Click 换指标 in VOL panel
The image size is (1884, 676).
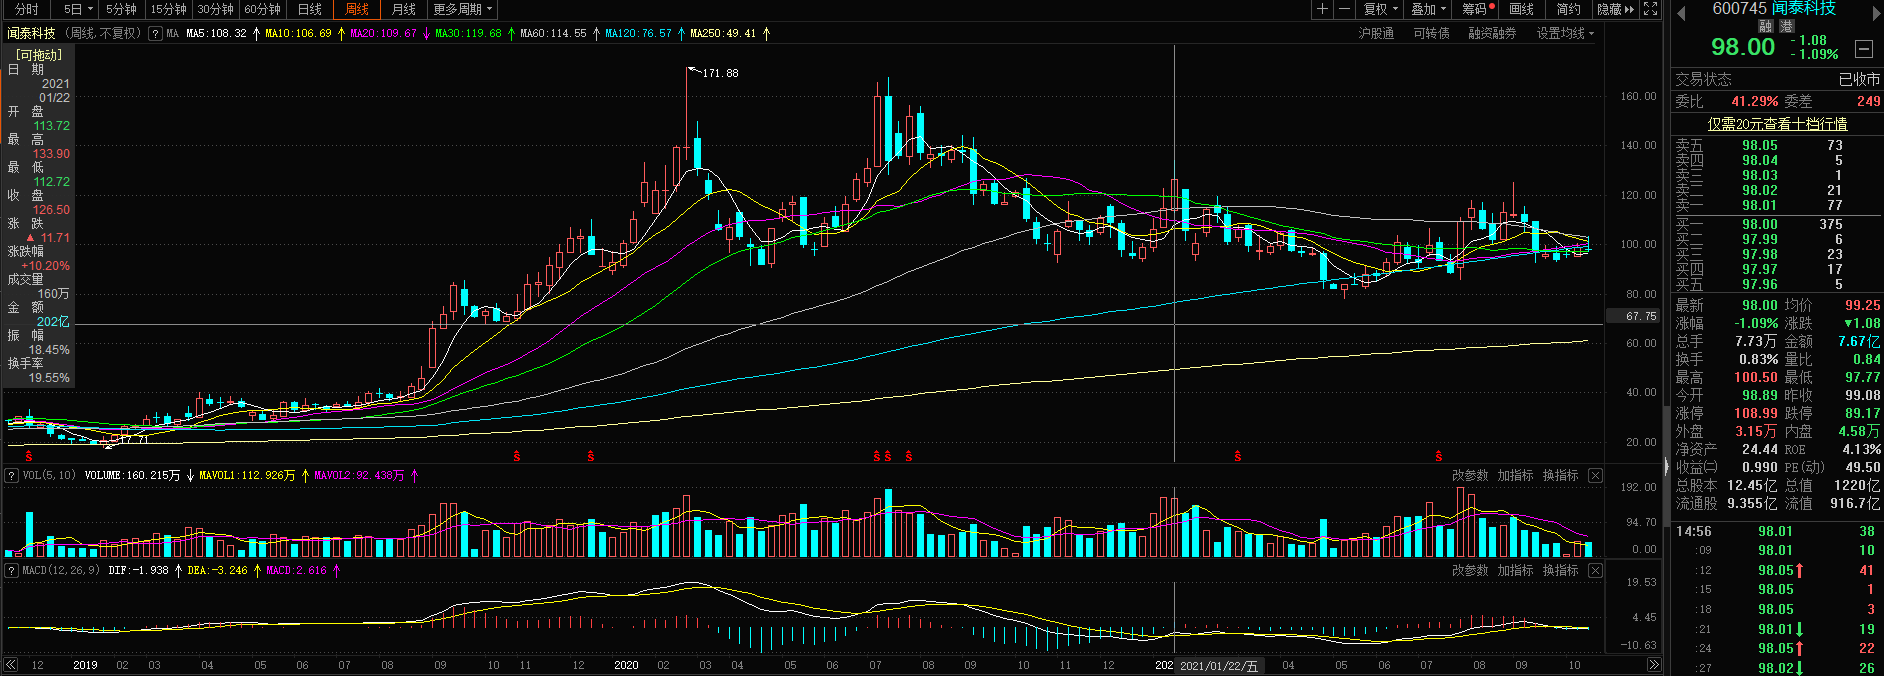(x=1560, y=476)
